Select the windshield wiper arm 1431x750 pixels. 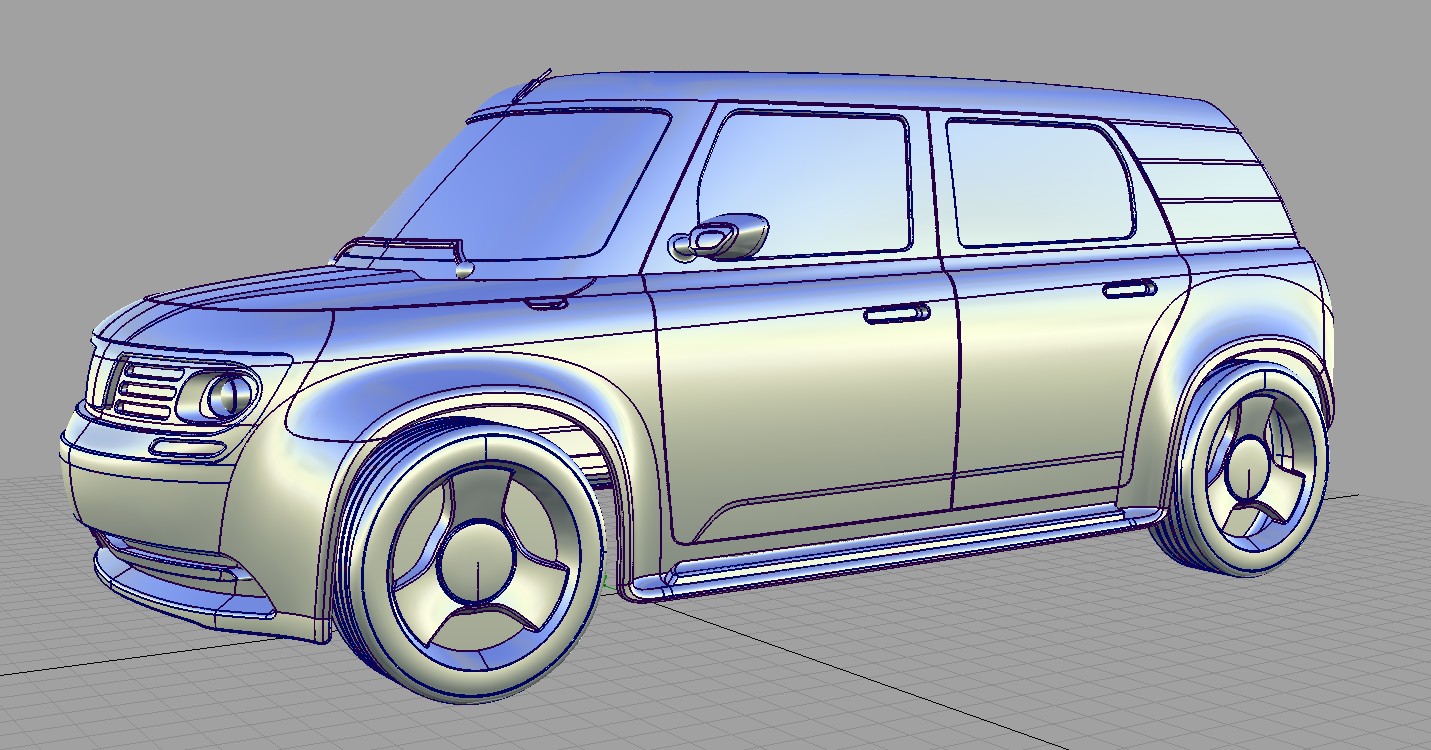coord(400,243)
